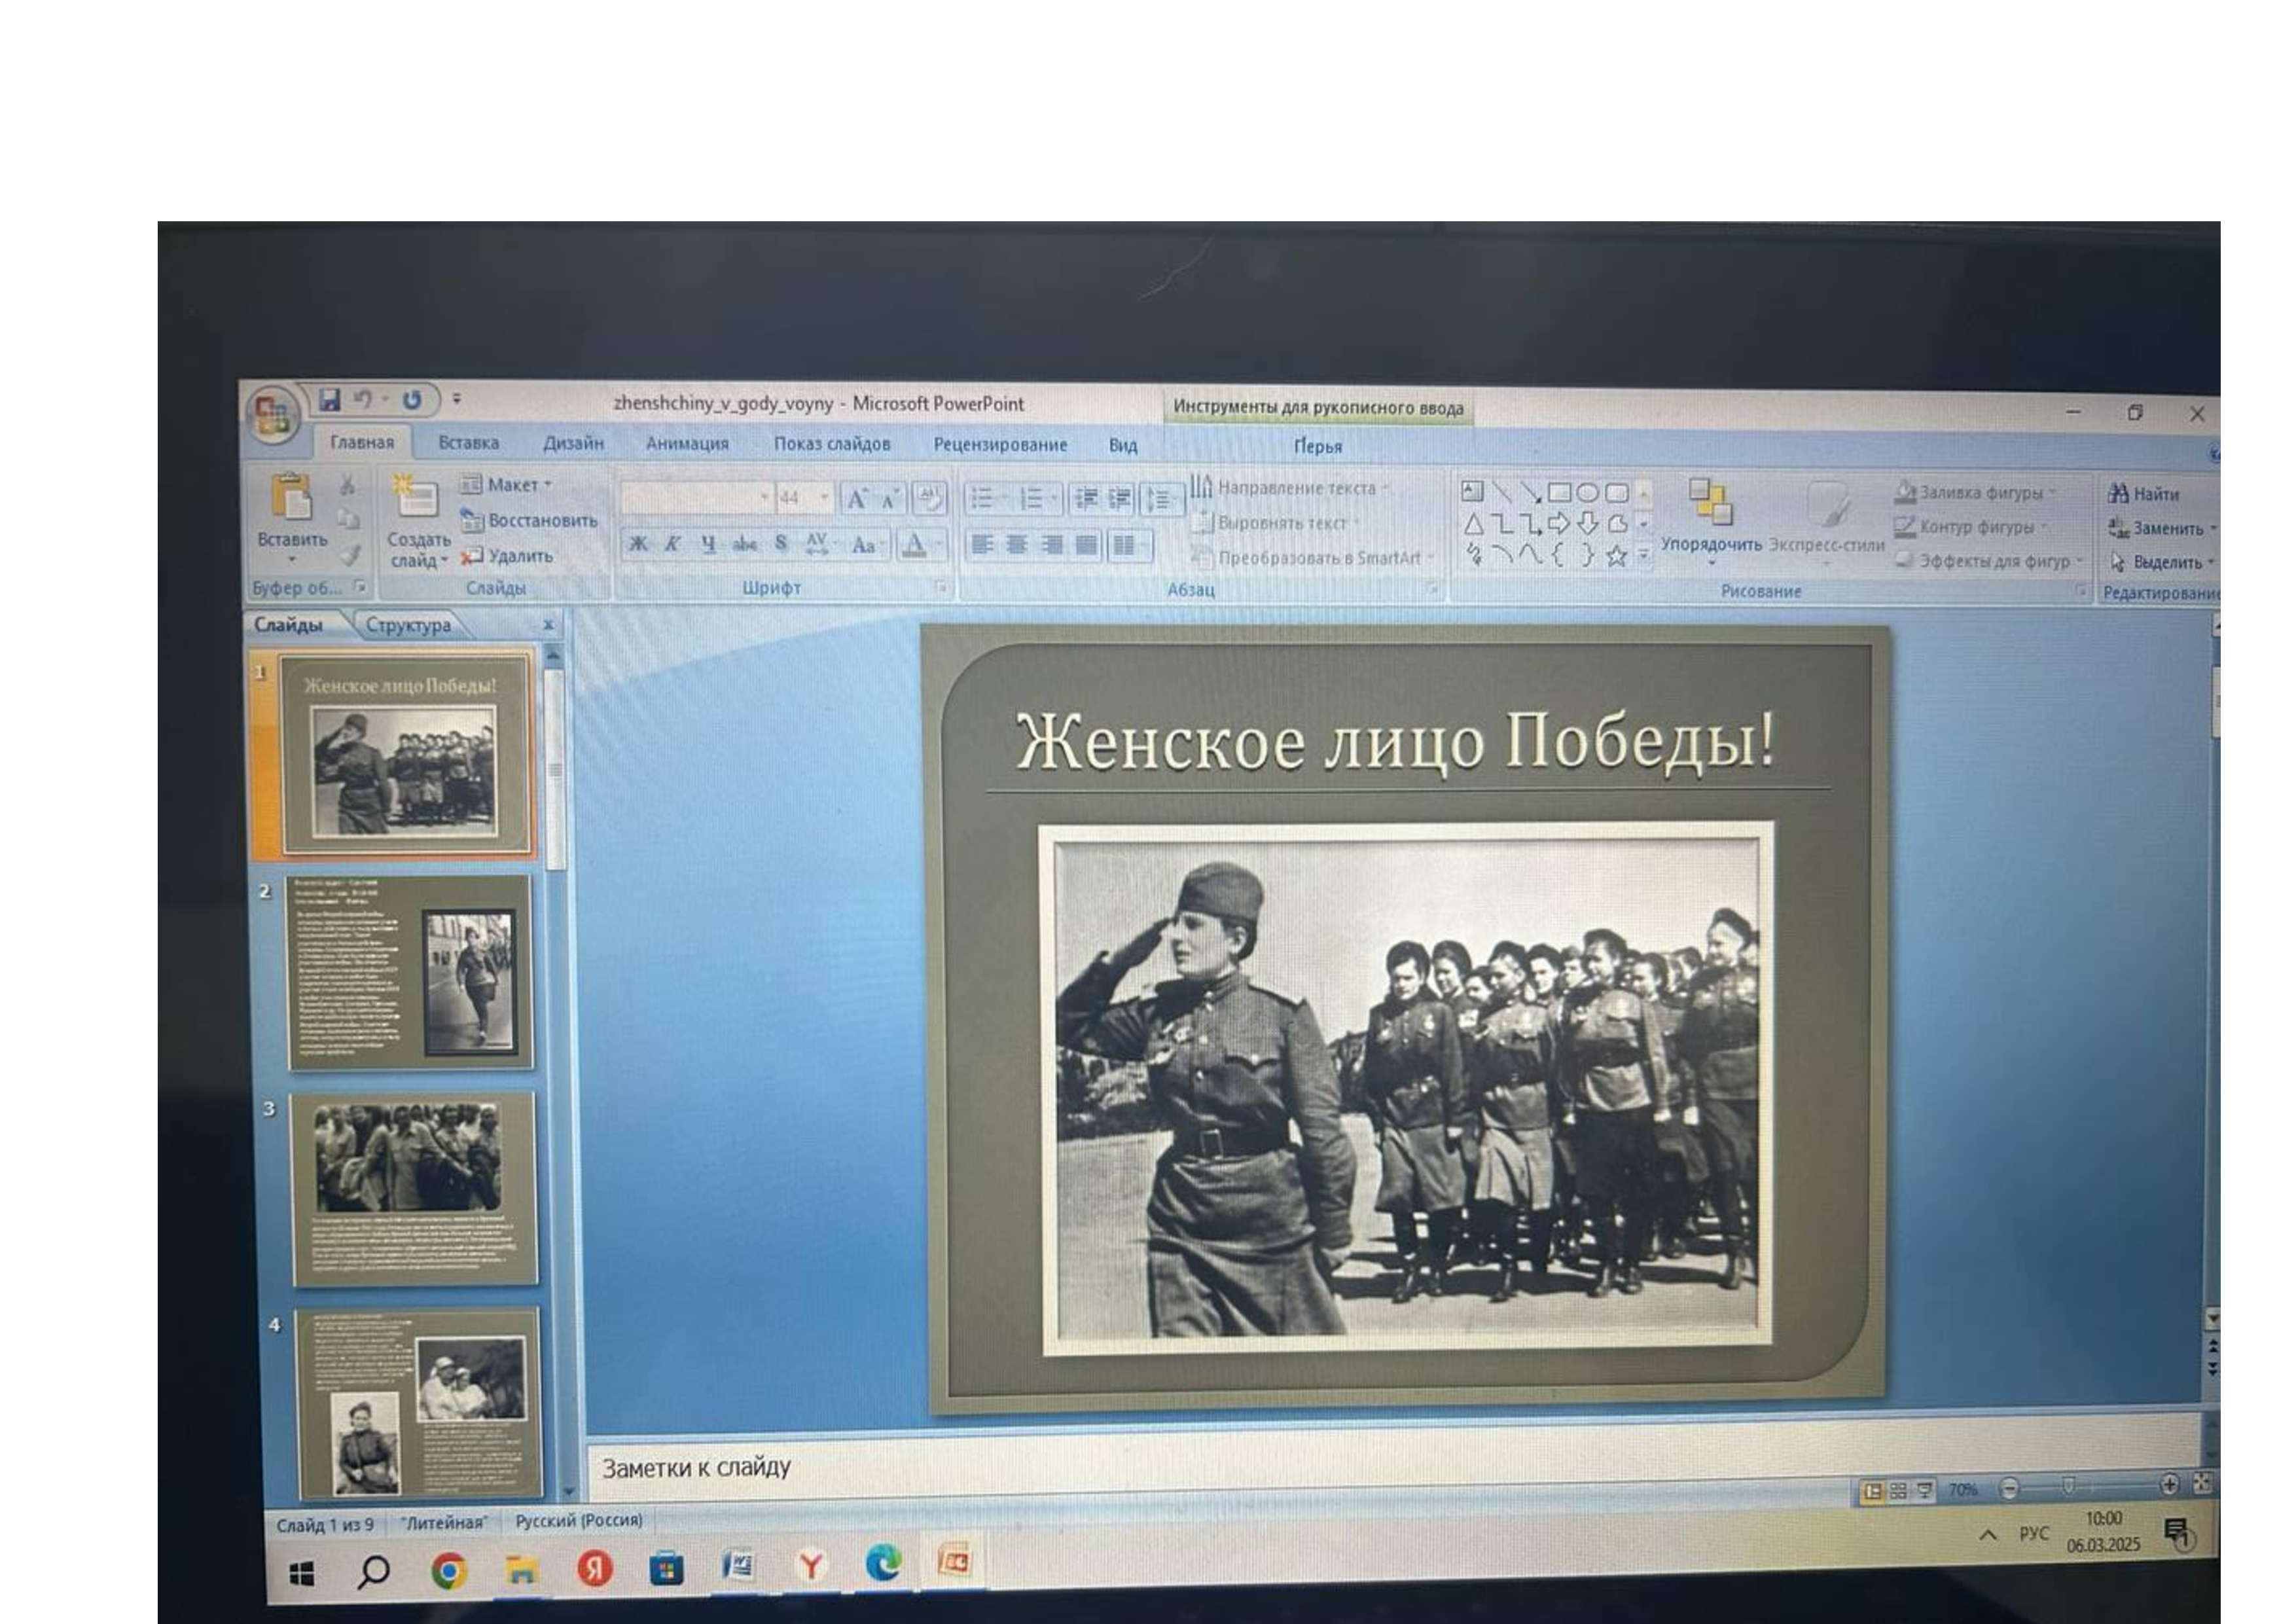Open the Рецензирование (Review) ribbon tab

tap(1000, 445)
